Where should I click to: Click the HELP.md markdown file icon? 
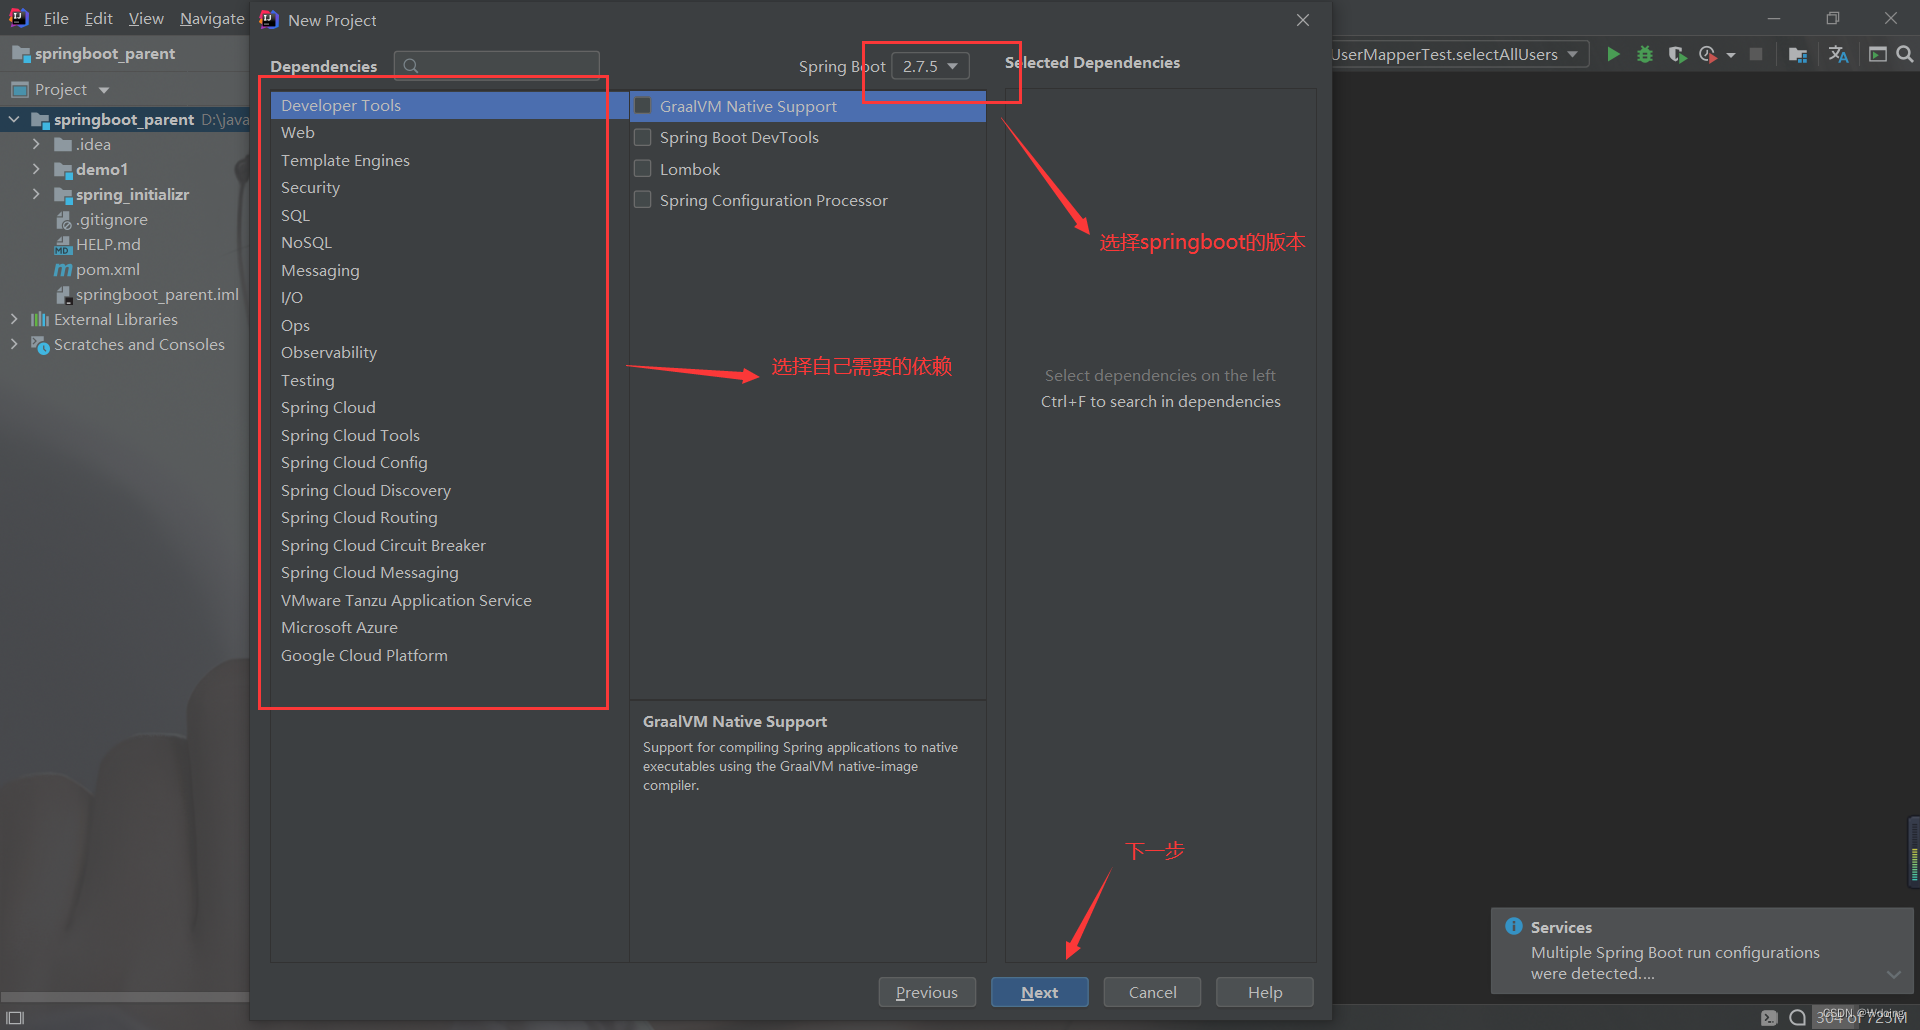(x=63, y=245)
